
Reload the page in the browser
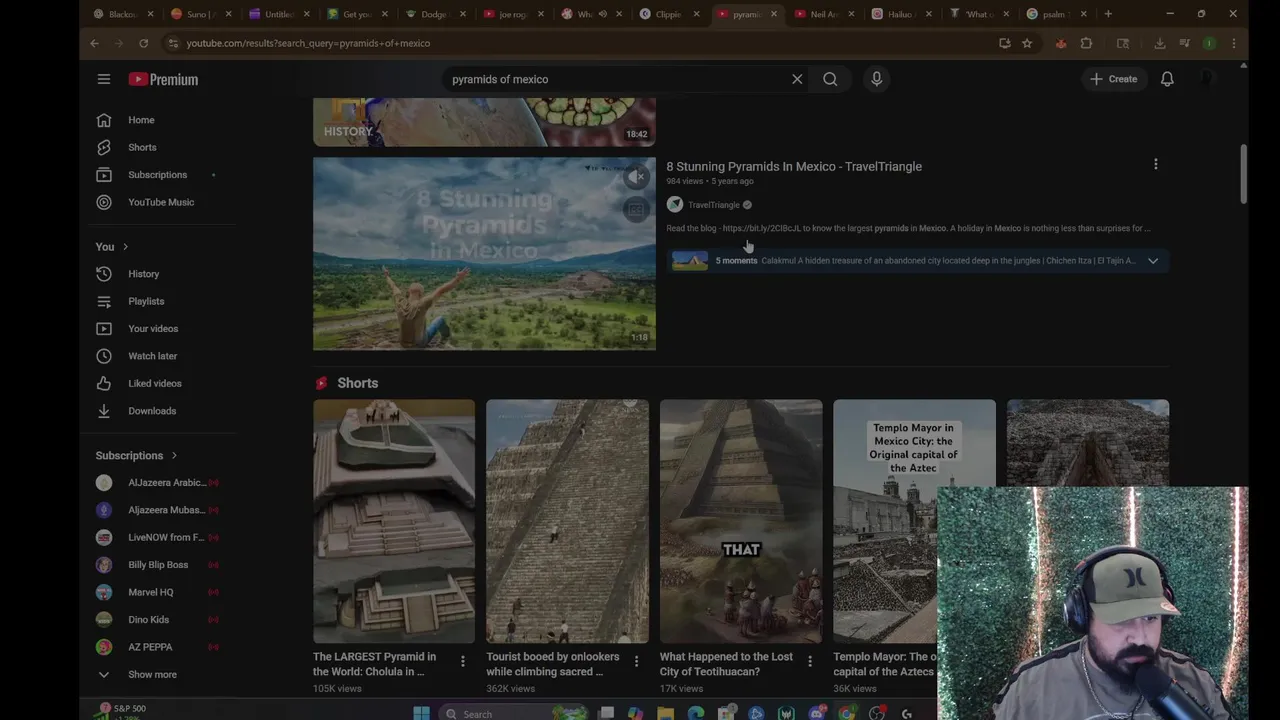pos(143,43)
